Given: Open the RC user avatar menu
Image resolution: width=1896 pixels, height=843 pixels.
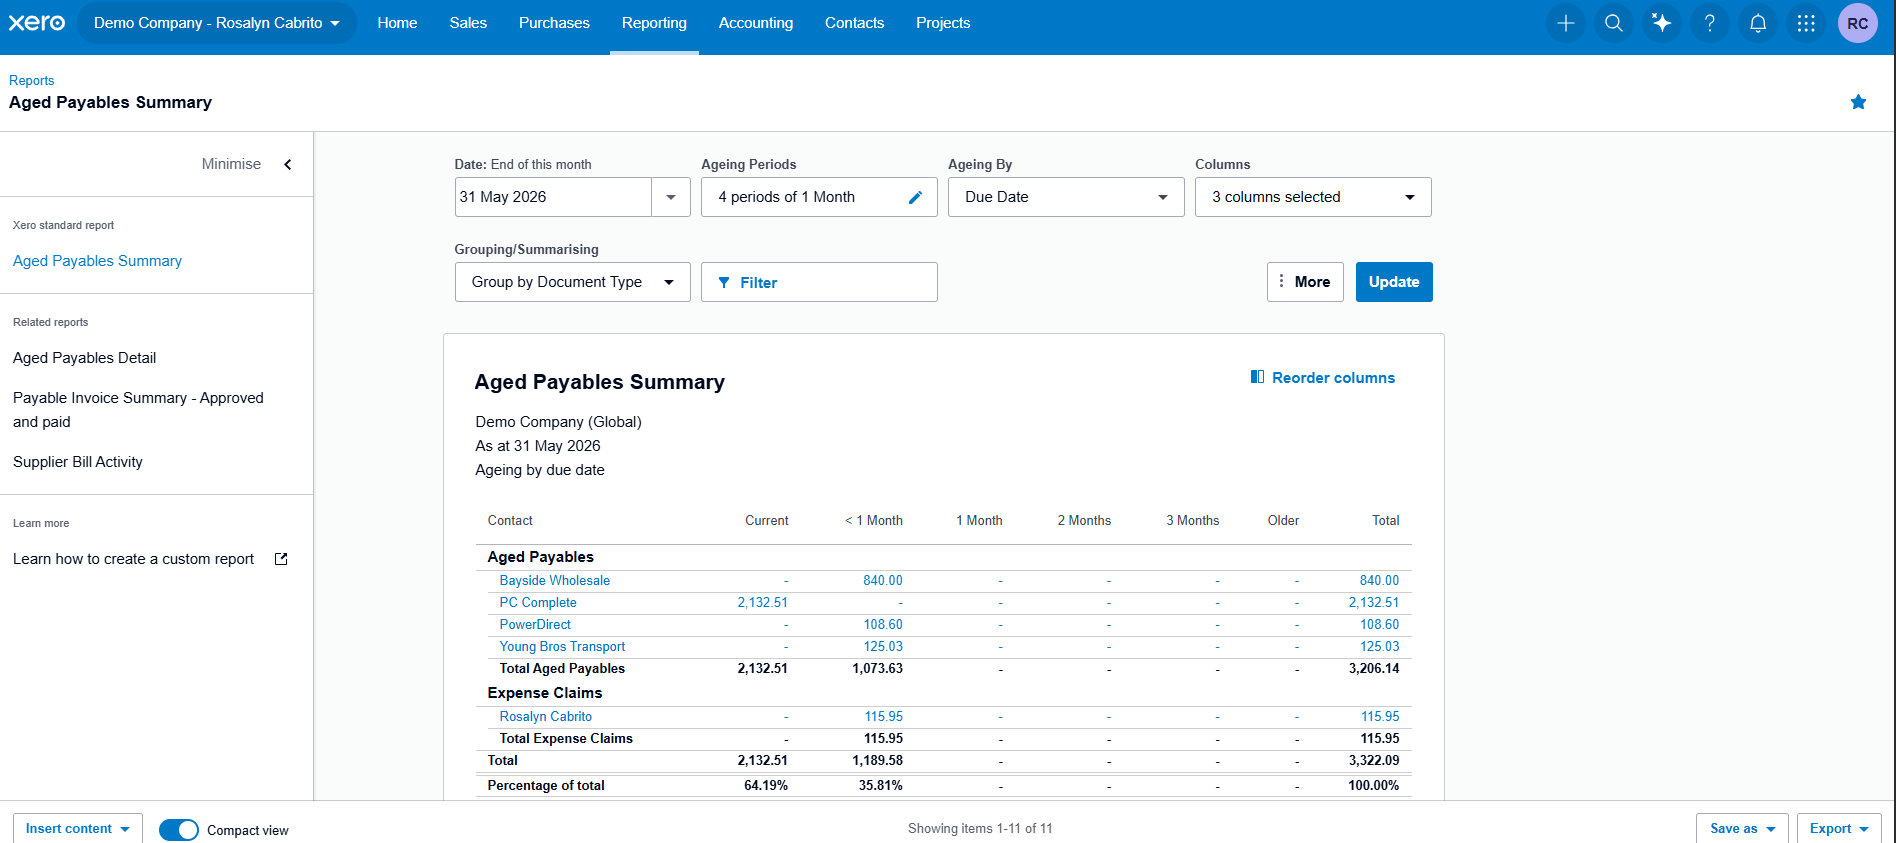Looking at the screenshot, I should point(1858,23).
